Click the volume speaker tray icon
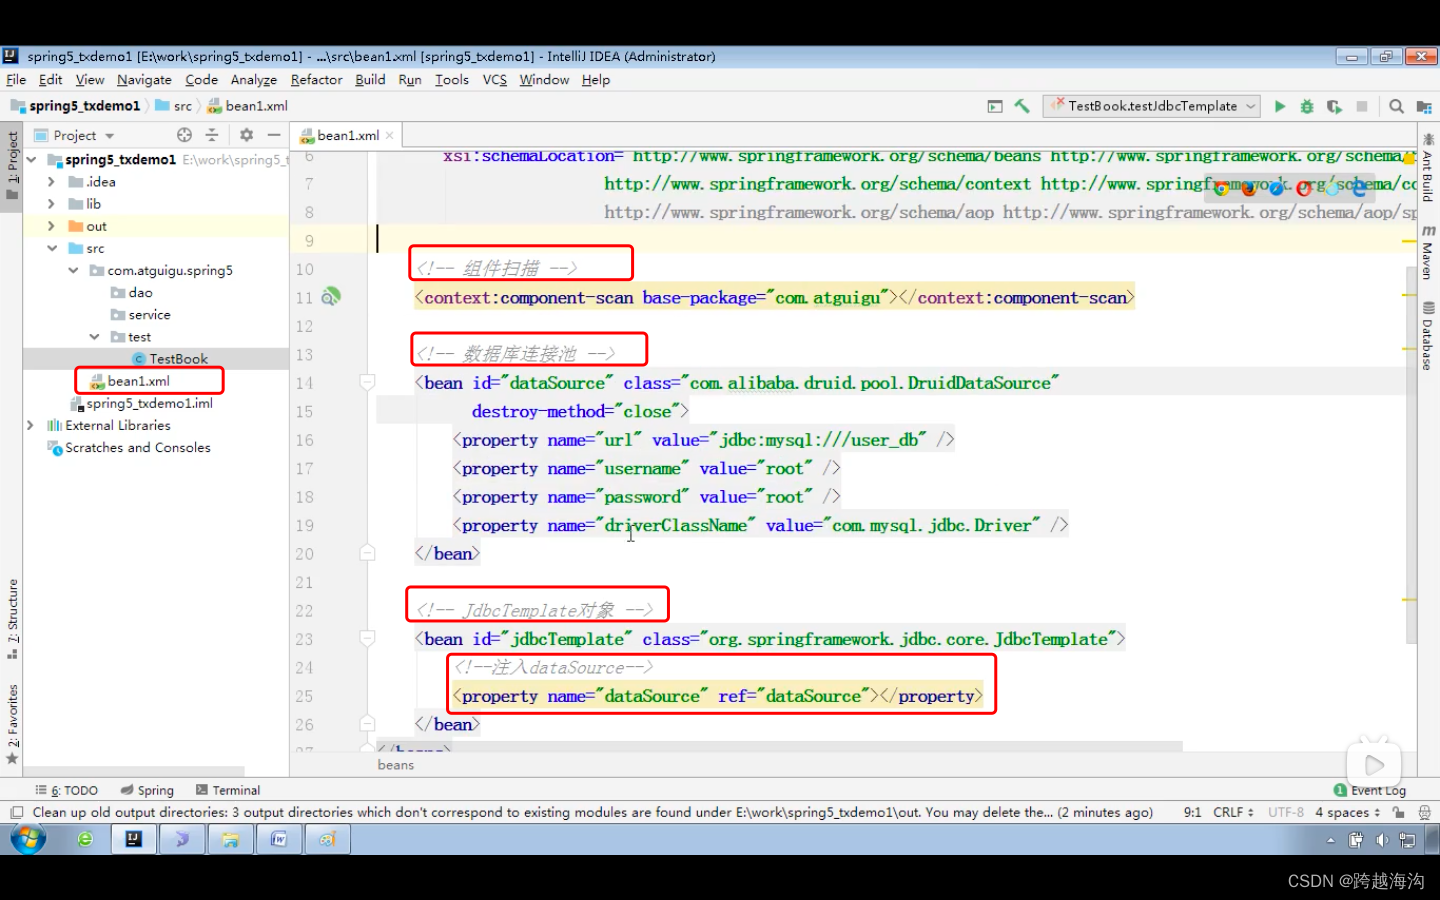This screenshot has width=1440, height=900. point(1382,840)
